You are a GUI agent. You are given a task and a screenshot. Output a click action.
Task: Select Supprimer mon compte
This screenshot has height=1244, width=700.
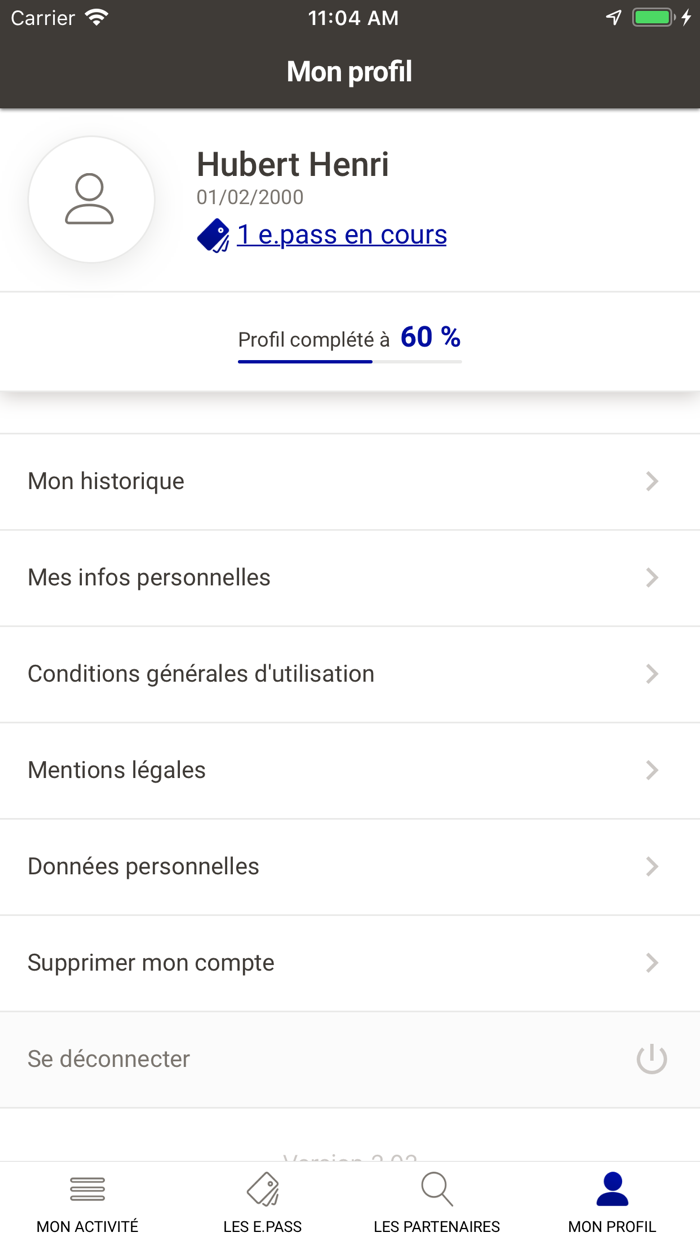151,962
